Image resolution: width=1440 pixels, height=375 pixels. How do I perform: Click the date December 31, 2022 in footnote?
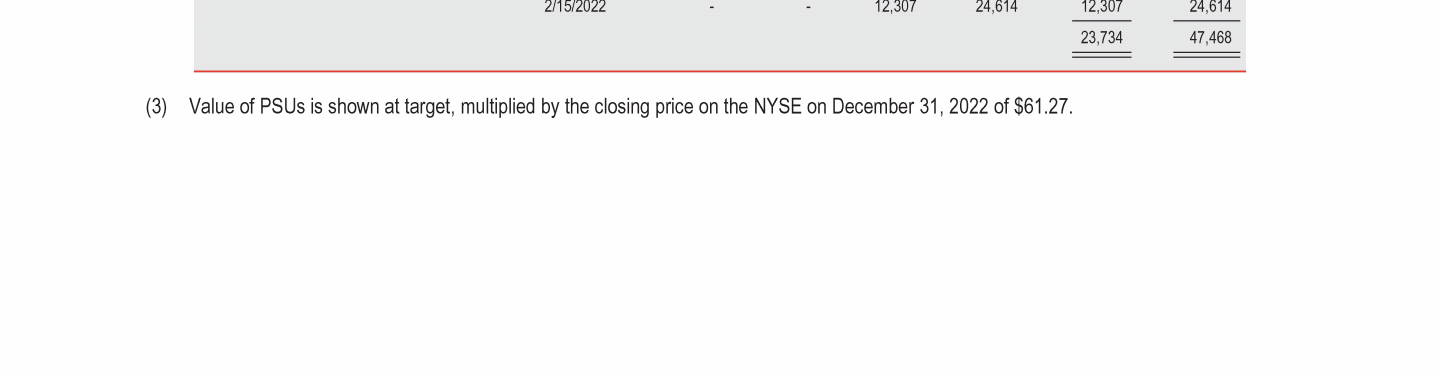(909, 107)
